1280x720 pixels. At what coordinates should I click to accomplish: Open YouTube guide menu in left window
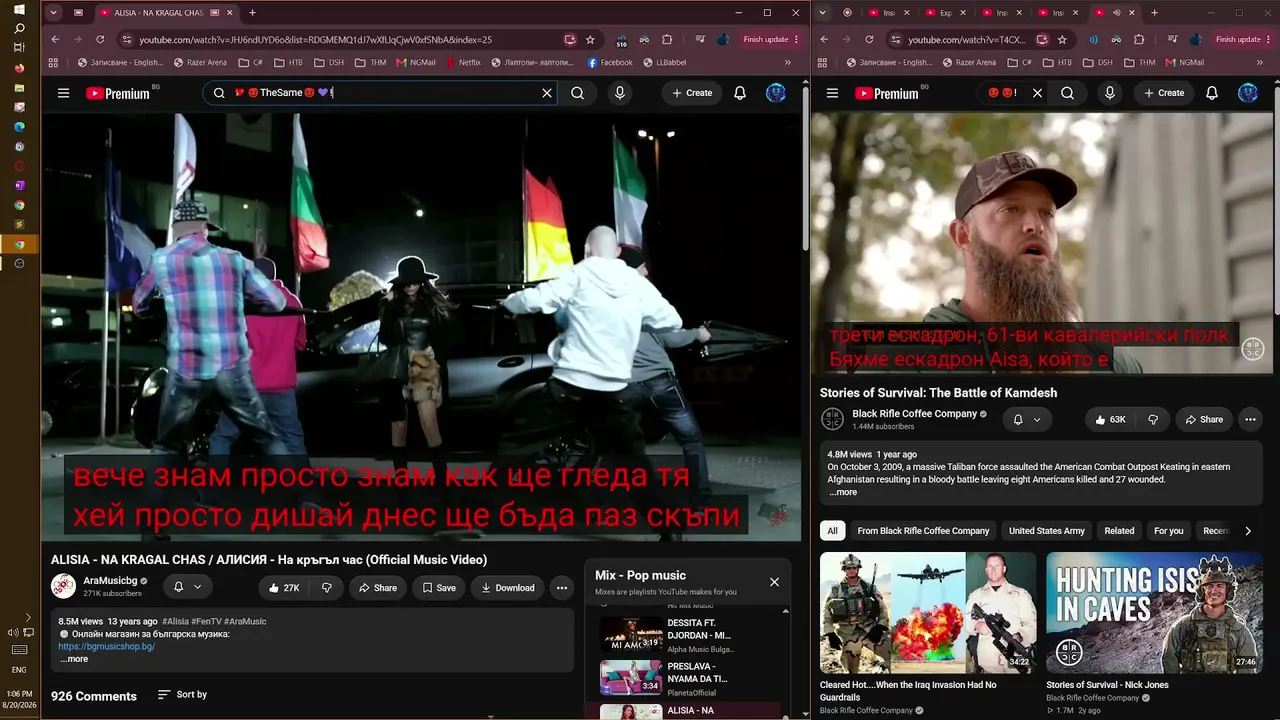point(63,93)
